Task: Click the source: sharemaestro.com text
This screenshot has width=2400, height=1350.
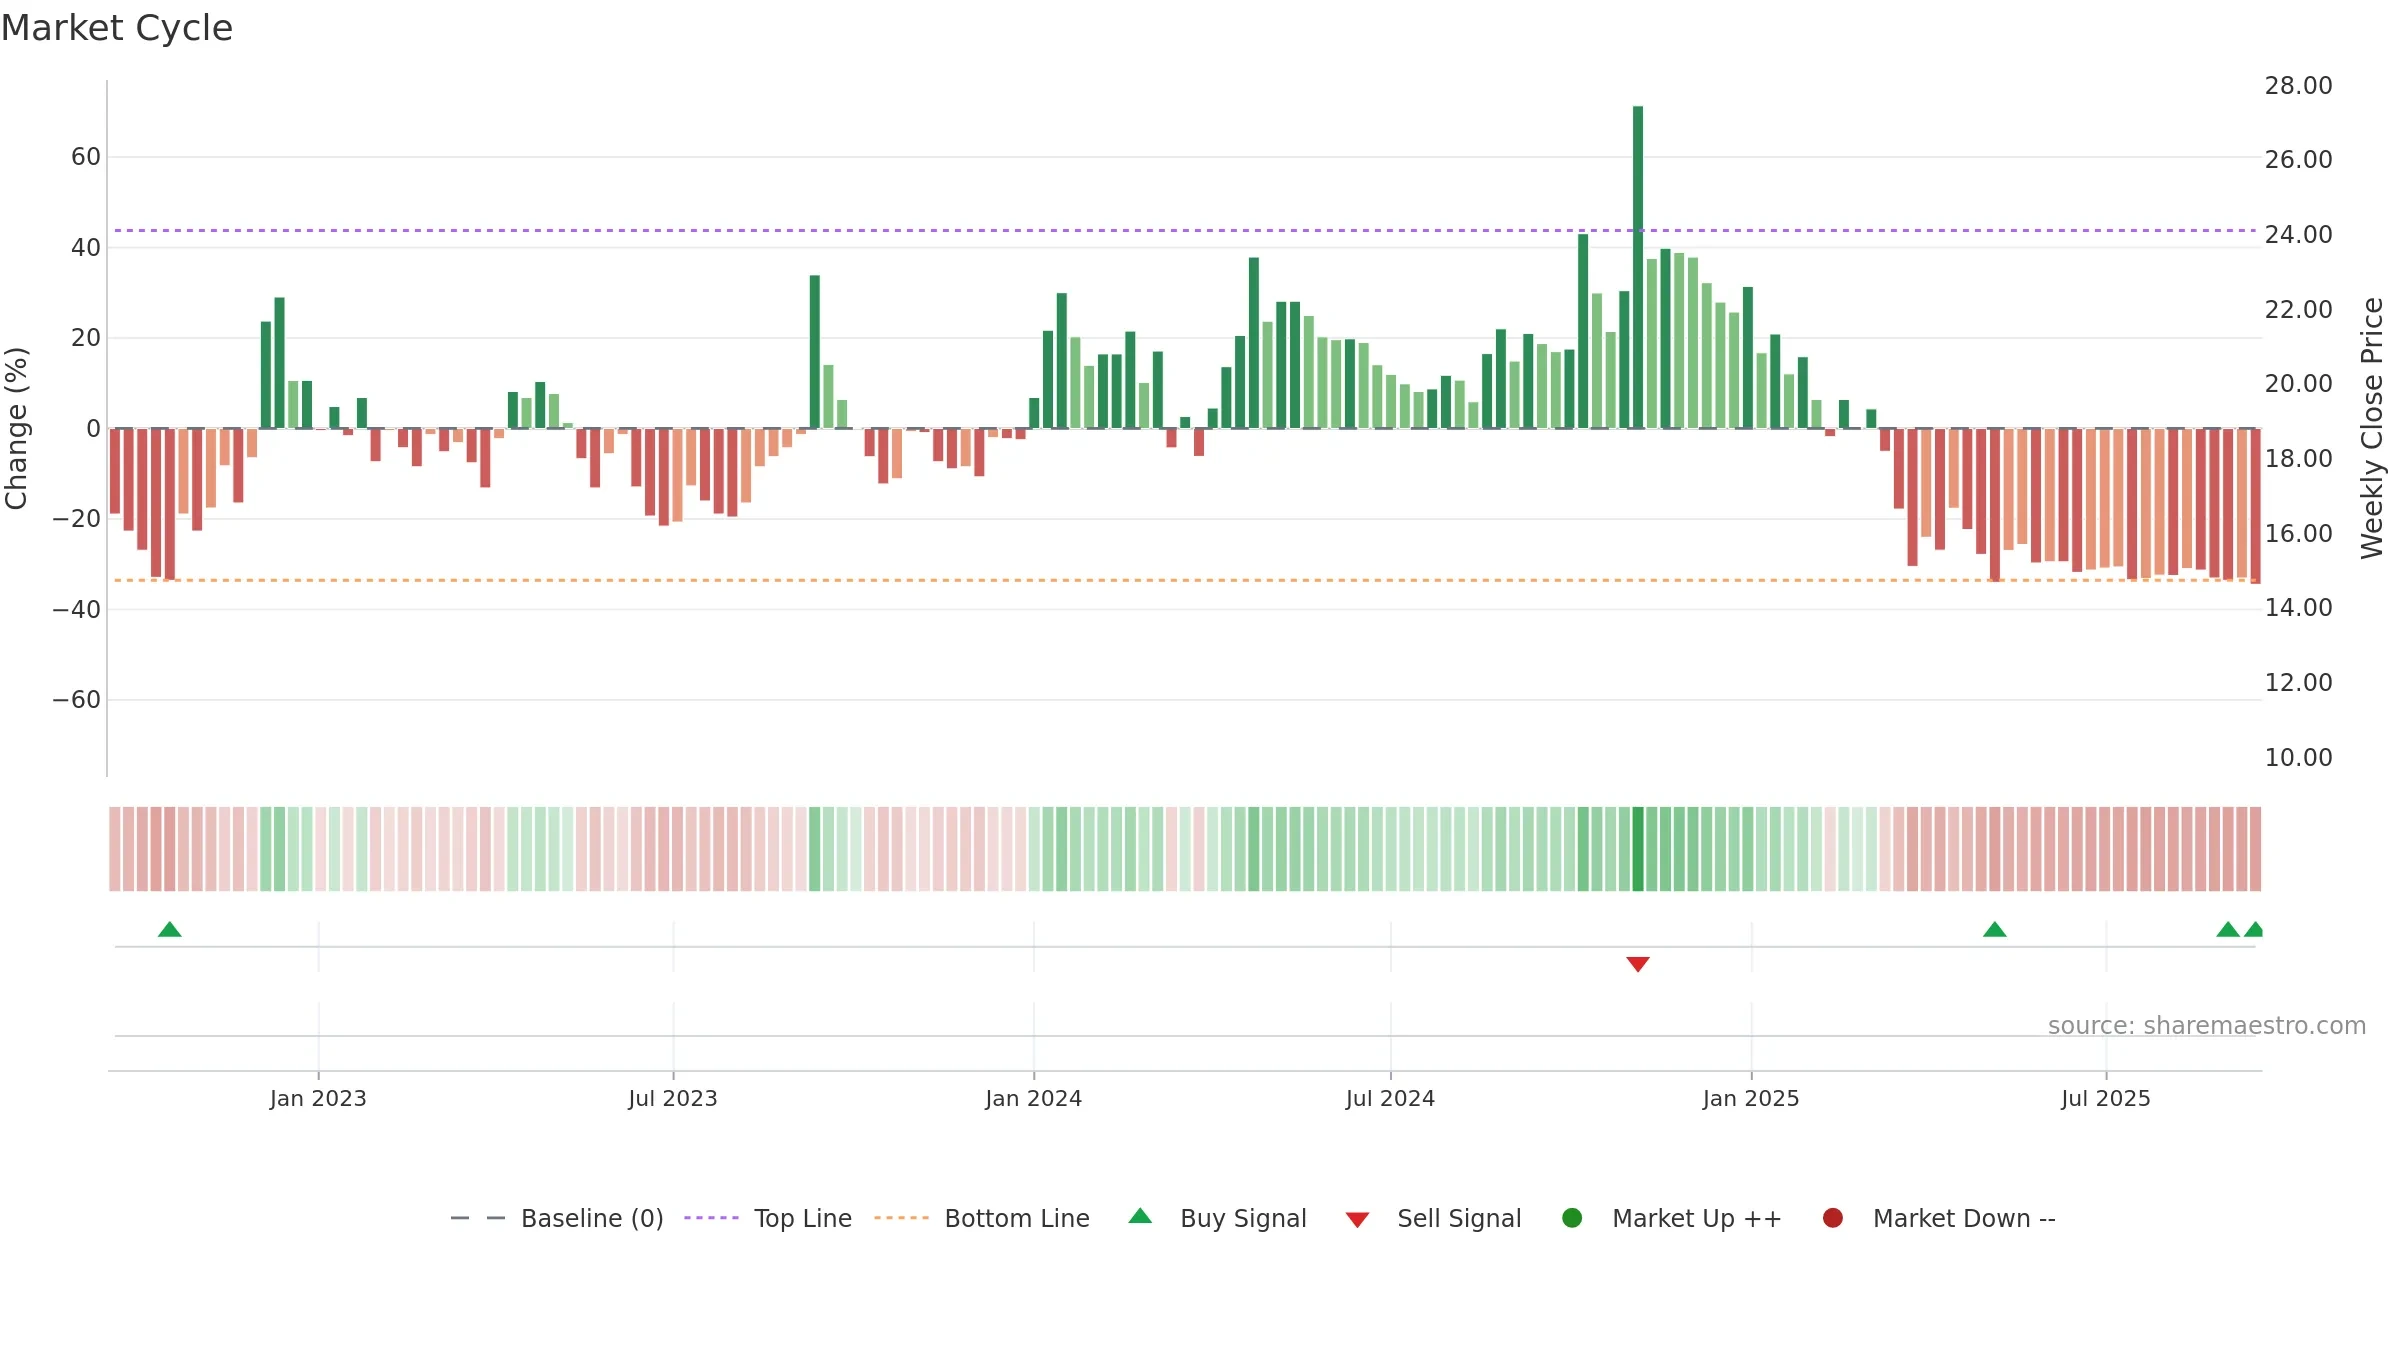Action: (2207, 1025)
